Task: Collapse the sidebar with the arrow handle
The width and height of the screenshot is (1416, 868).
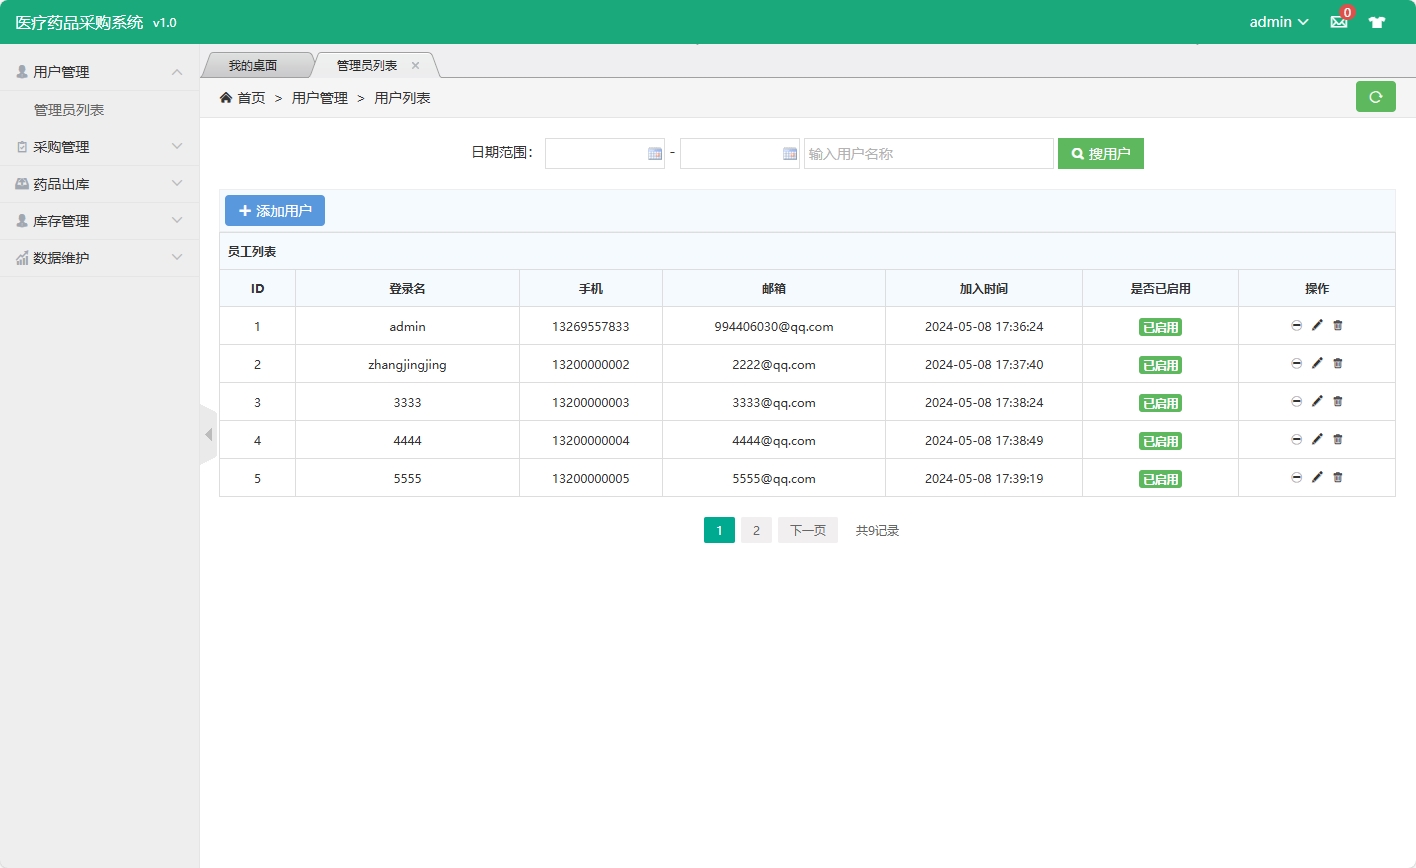Action: pyautogui.click(x=208, y=434)
